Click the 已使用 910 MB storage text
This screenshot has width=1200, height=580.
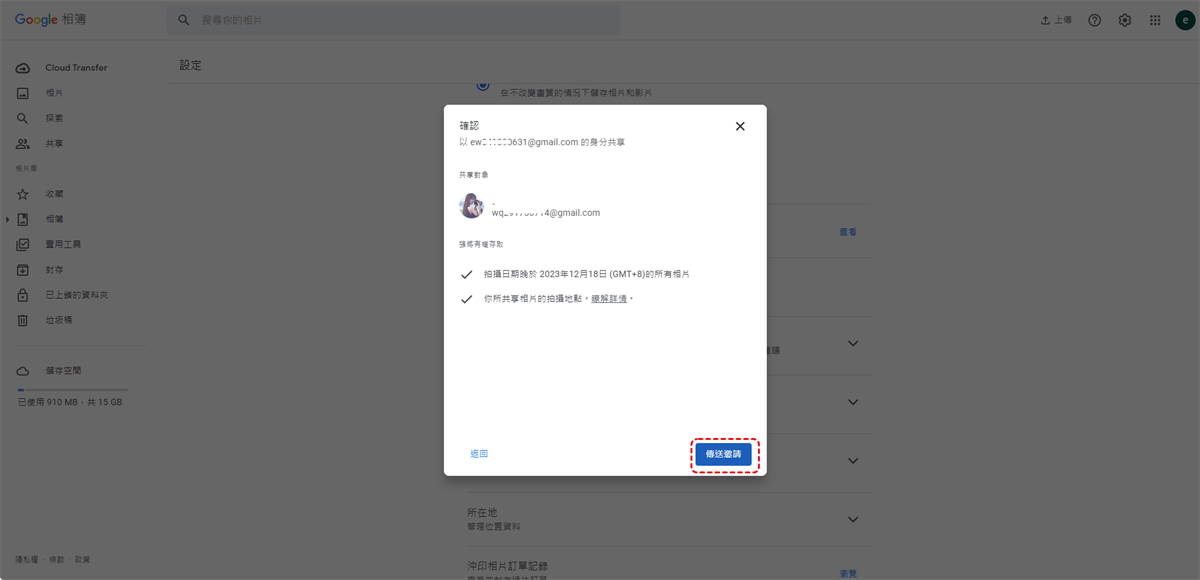click(x=70, y=402)
